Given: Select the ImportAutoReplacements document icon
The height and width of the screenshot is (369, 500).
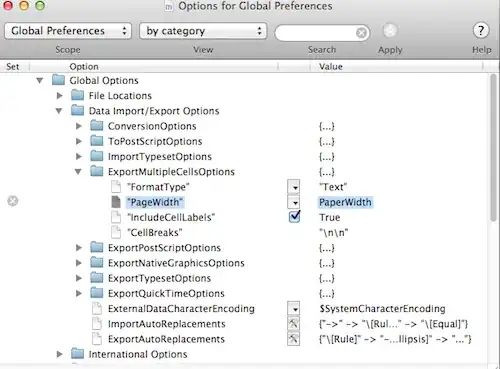Looking at the screenshot, I should (97, 323).
